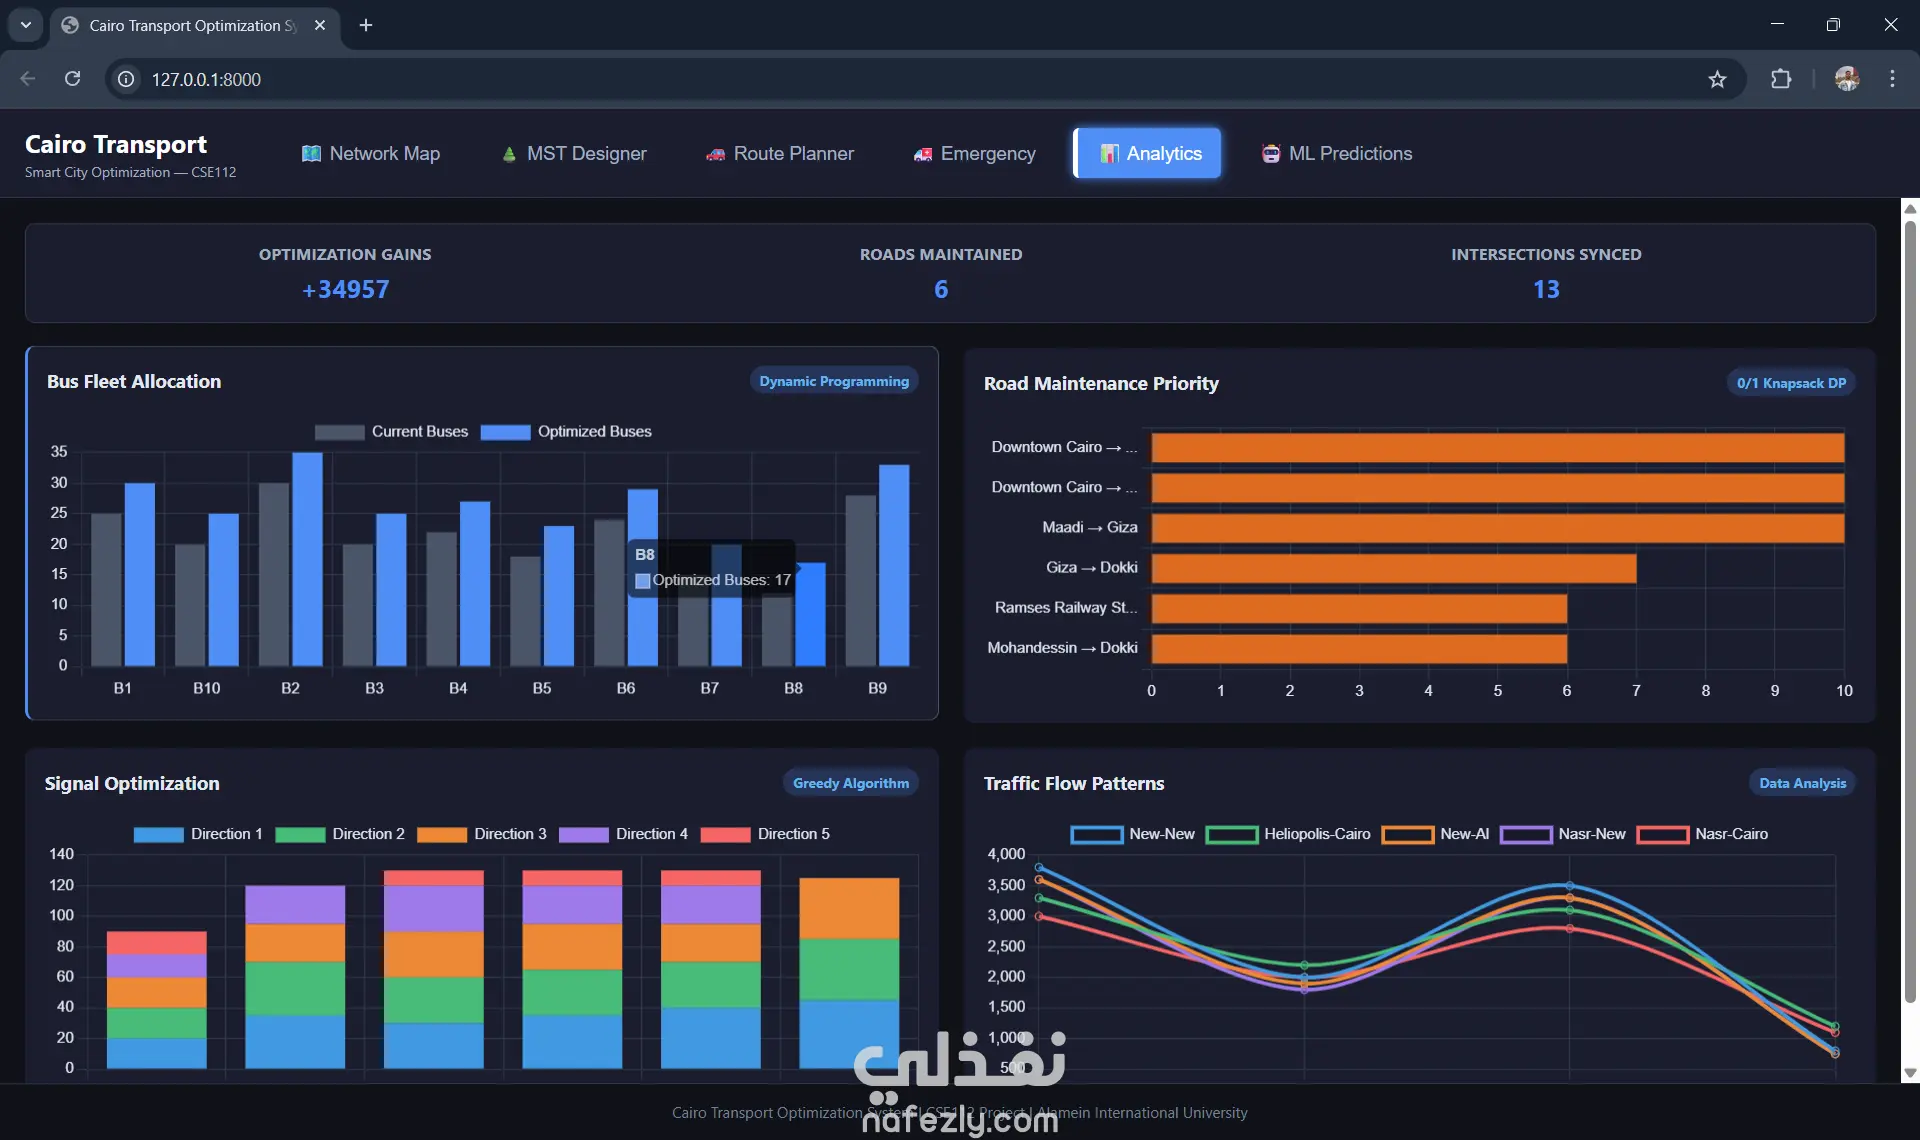Open the browser extensions puzzle icon
The width and height of the screenshot is (1920, 1140).
(1781, 79)
